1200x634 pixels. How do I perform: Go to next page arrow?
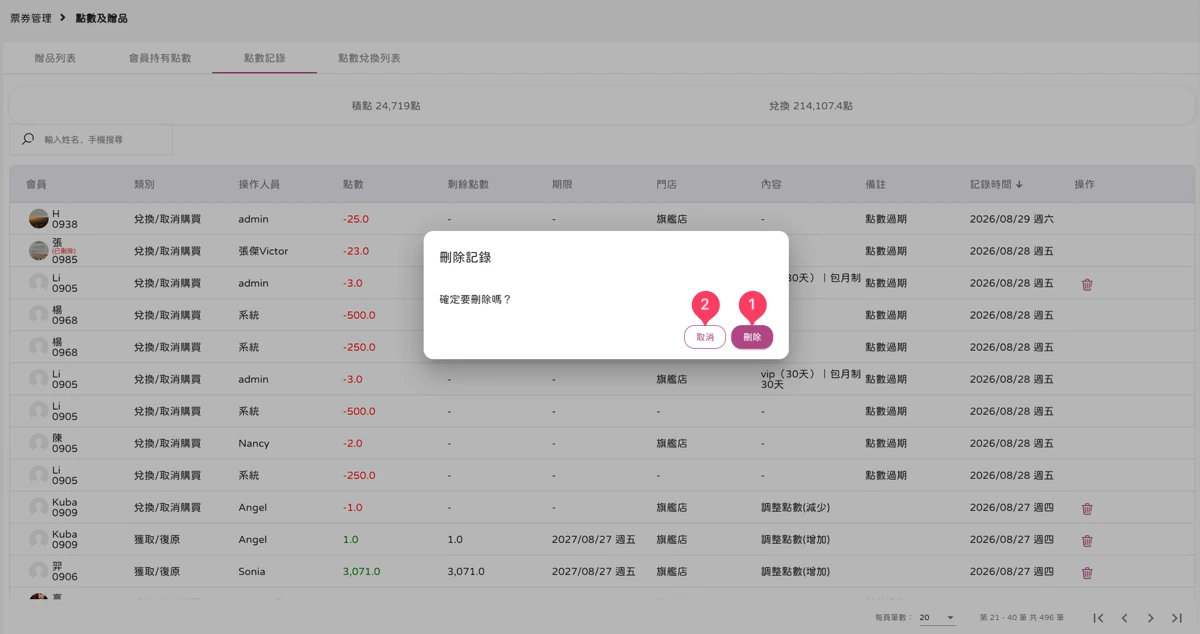[x=1151, y=618]
